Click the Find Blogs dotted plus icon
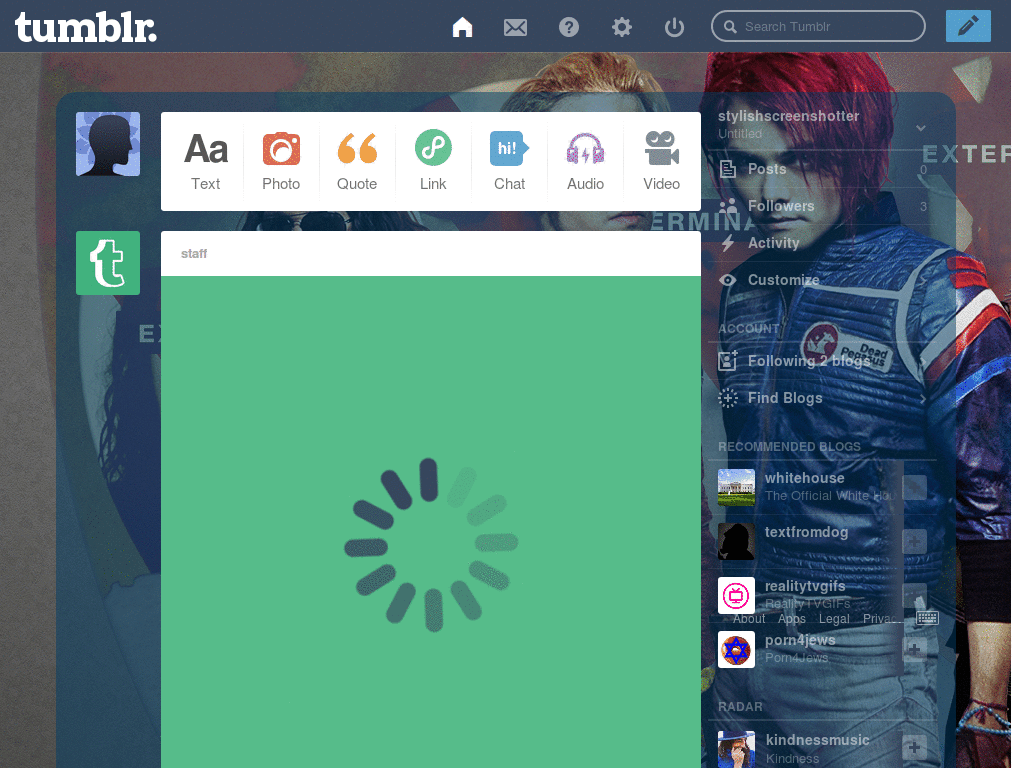Viewport: 1024px width, 768px height. pyautogui.click(x=728, y=398)
